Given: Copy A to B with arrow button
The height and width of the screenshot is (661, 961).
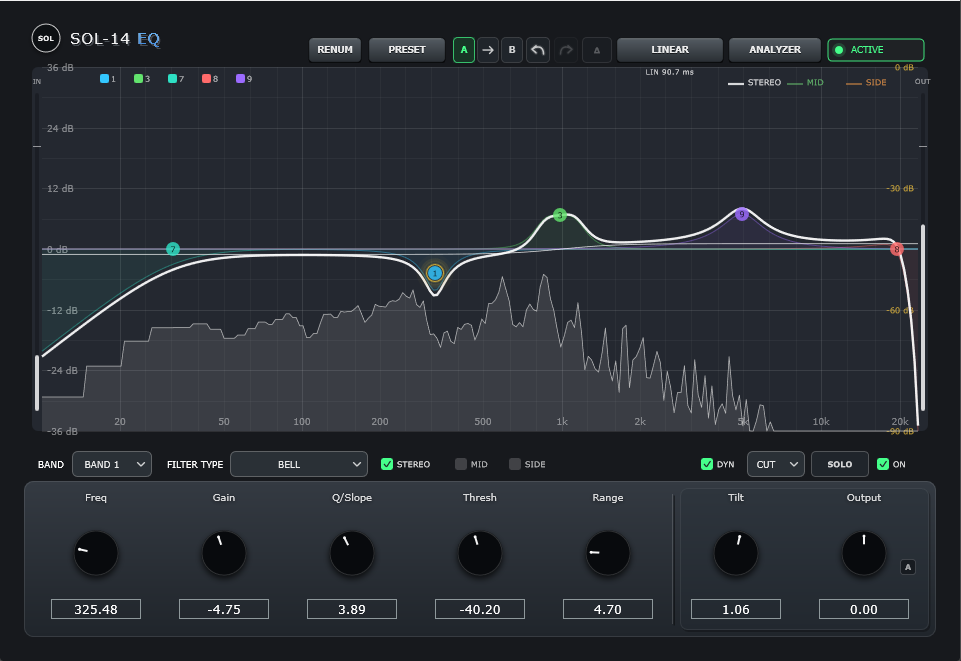Looking at the screenshot, I should point(488,50).
